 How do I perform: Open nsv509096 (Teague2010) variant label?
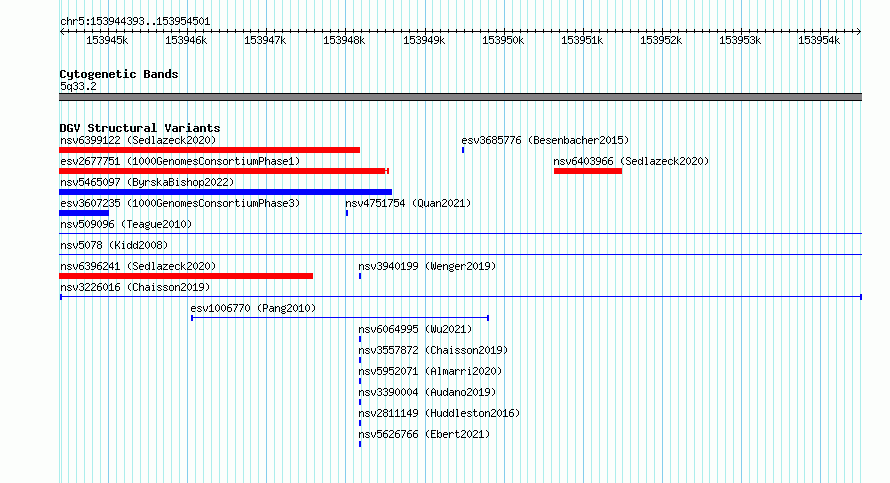pyautogui.click(x=126, y=224)
